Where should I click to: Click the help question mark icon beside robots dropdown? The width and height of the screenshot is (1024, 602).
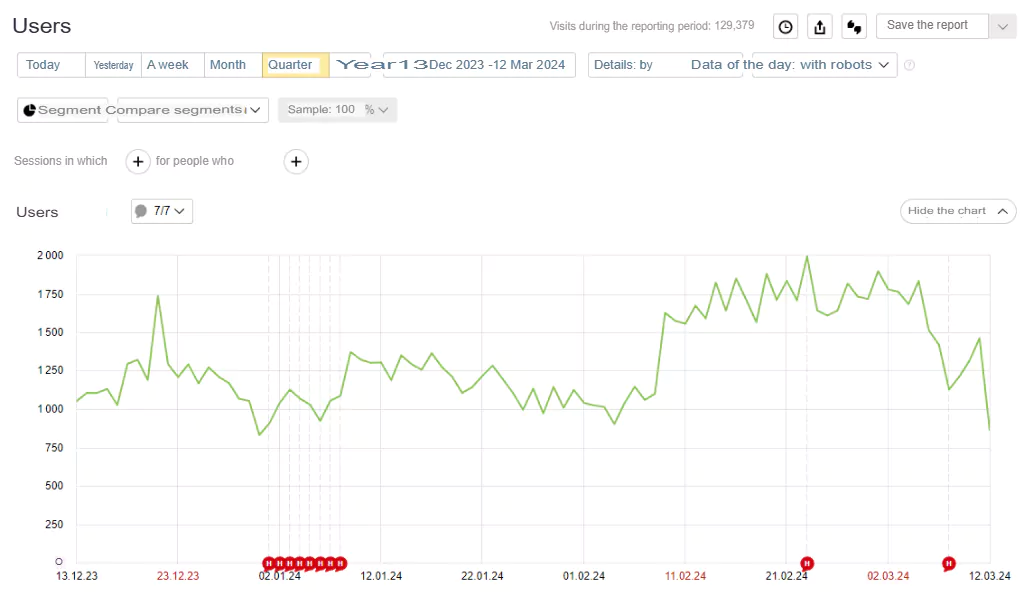tap(909, 65)
